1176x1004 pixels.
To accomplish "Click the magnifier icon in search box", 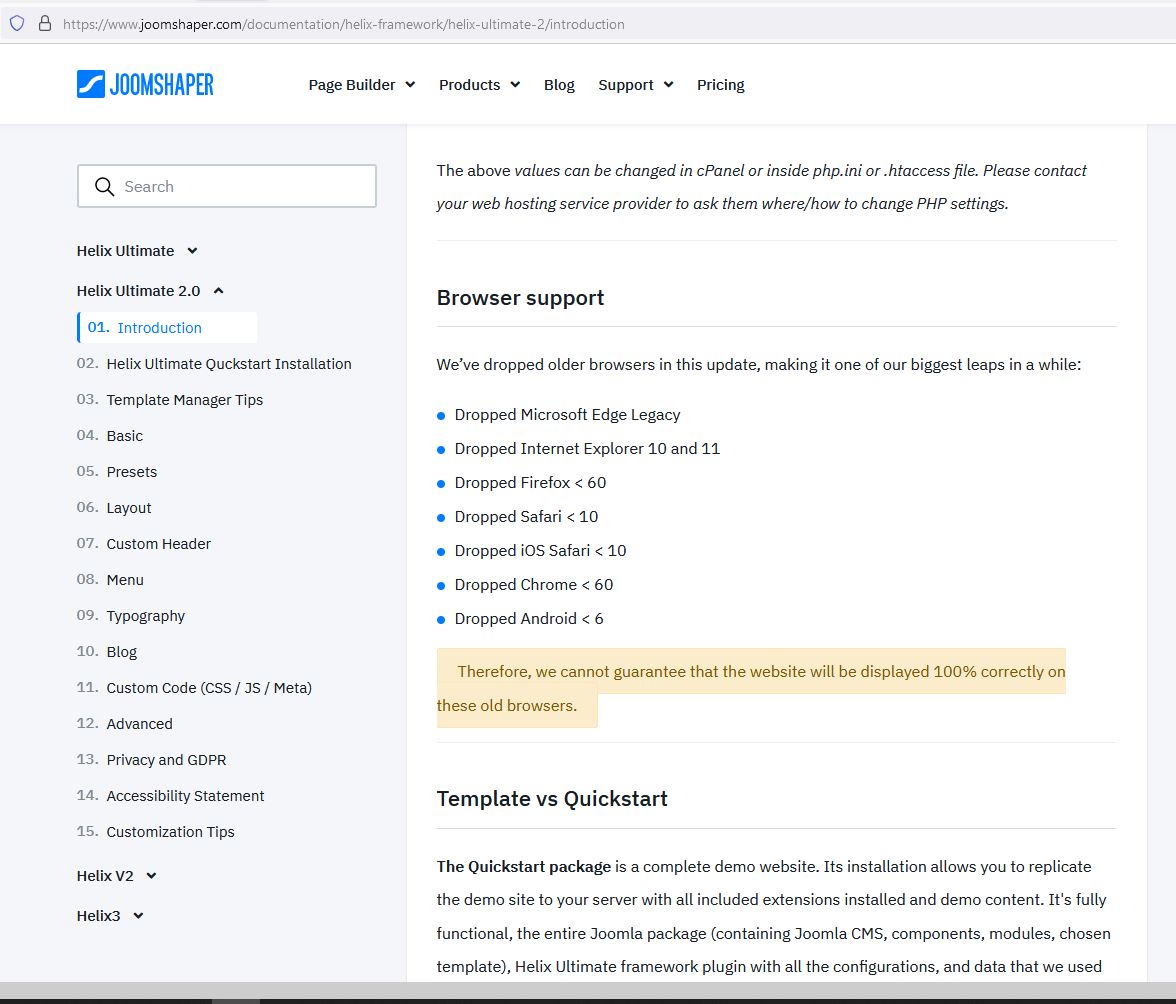I will pos(104,187).
